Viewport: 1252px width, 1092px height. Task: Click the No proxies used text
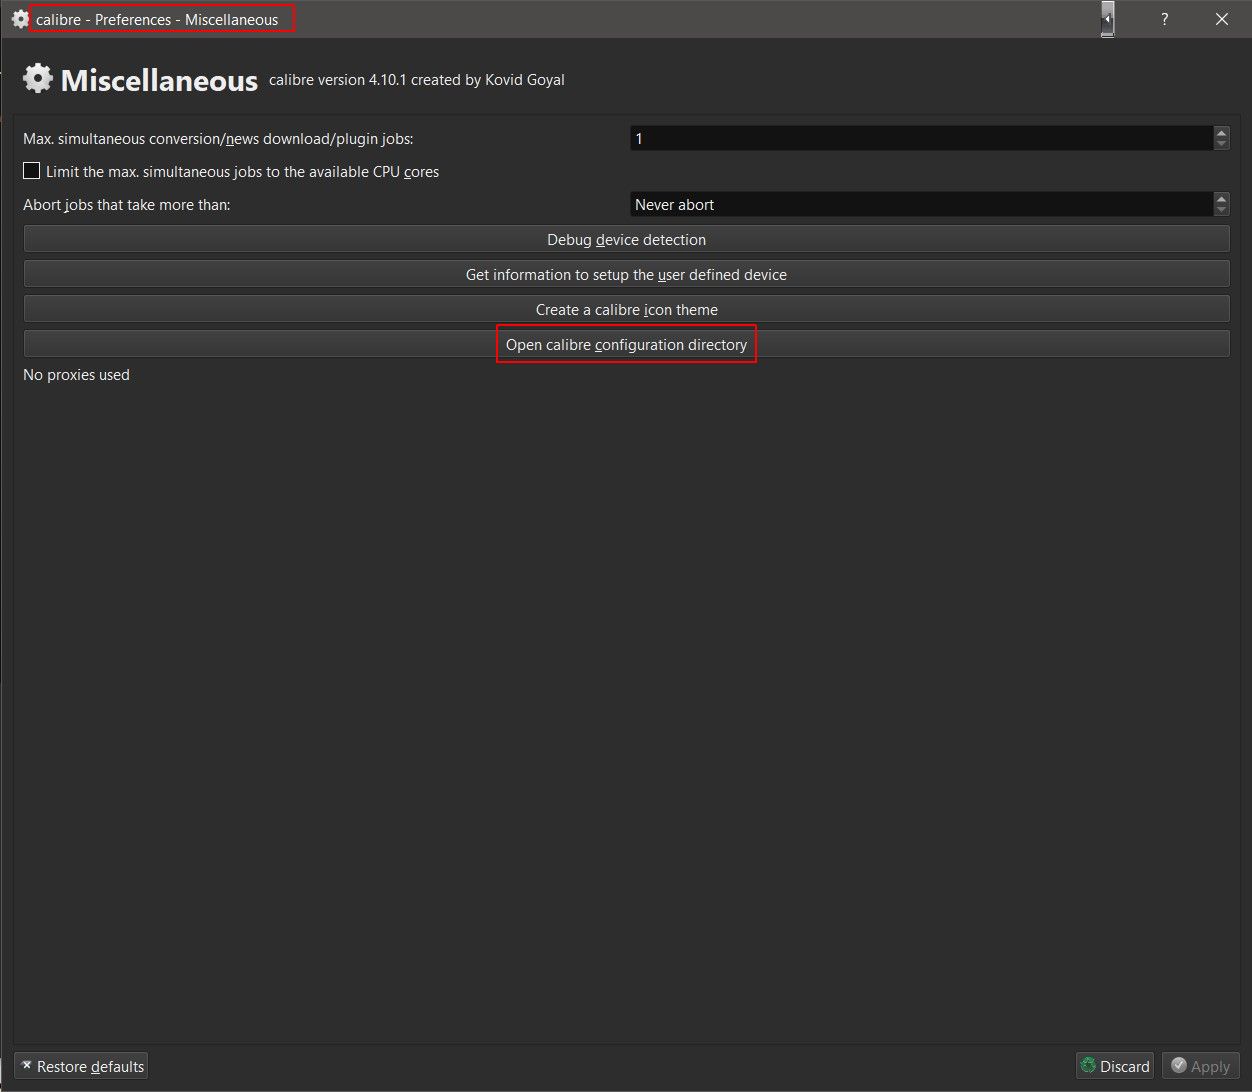click(x=76, y=375)
